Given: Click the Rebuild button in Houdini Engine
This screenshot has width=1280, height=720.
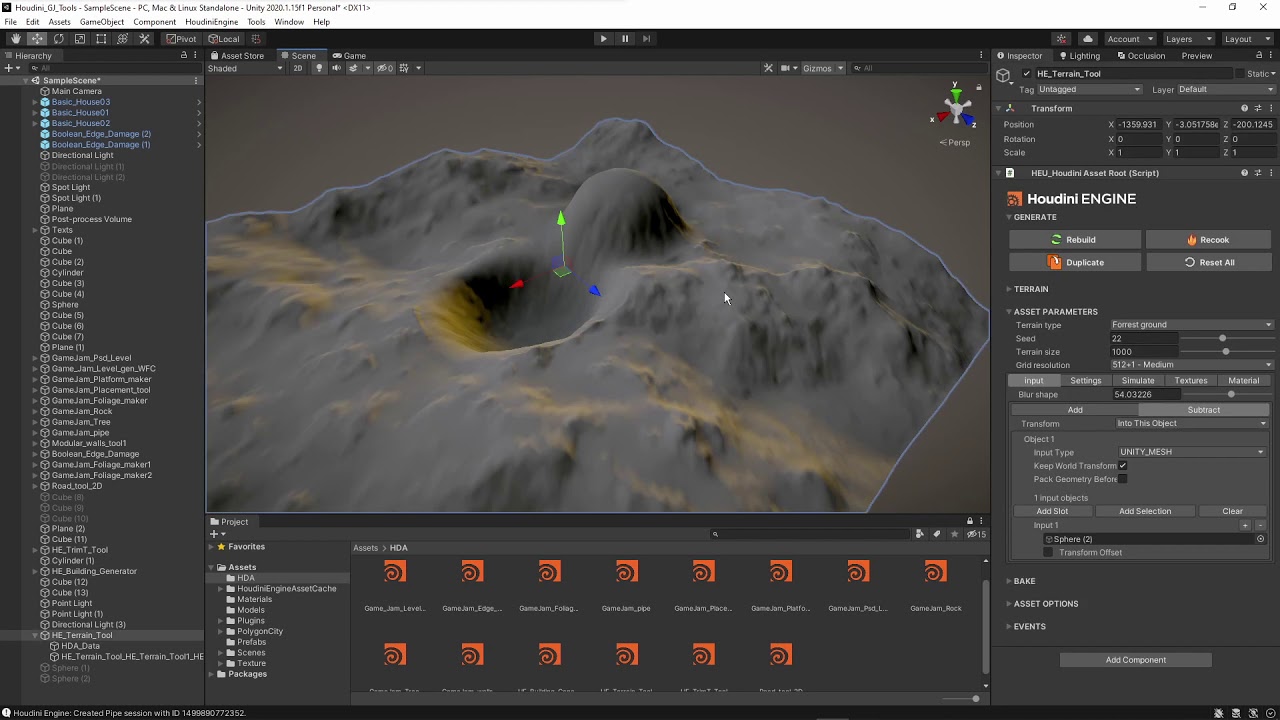Looking at the screenshot, I should (1074, 240).
